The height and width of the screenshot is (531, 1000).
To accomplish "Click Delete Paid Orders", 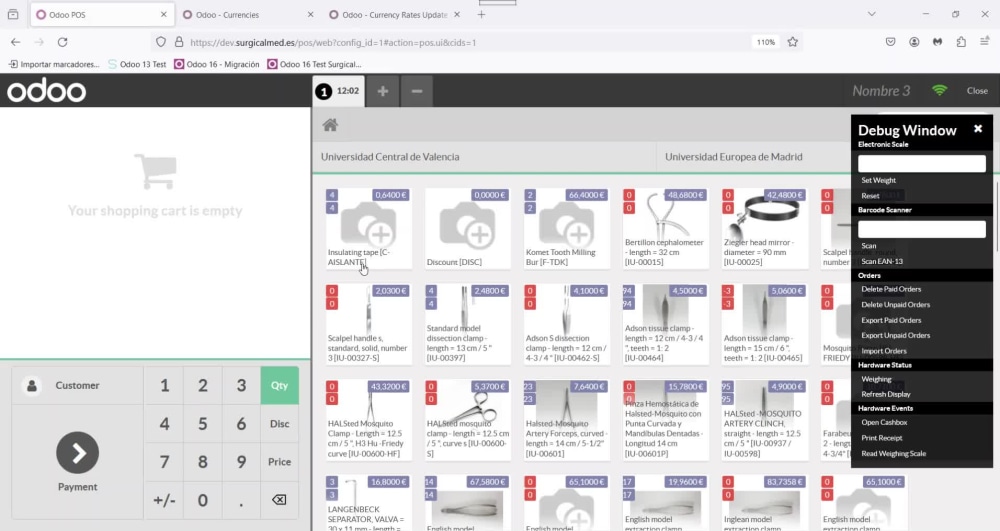I will pyautogui.click(x=891, y=289).
